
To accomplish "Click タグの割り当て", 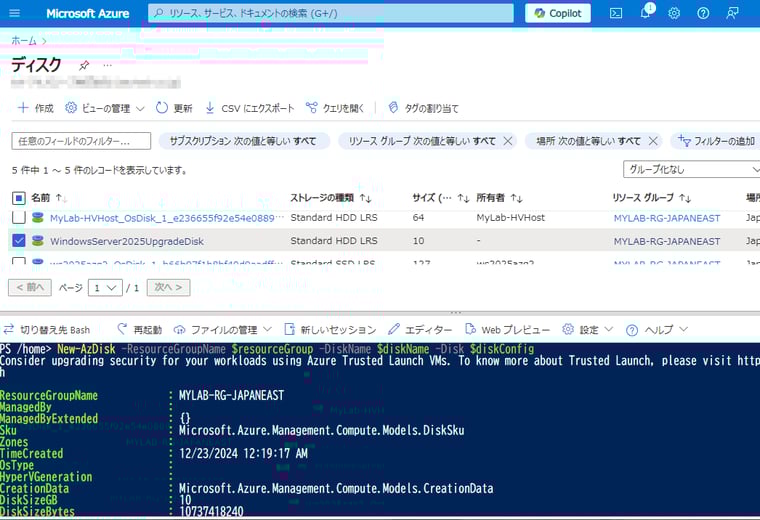I will pos(424,108).
